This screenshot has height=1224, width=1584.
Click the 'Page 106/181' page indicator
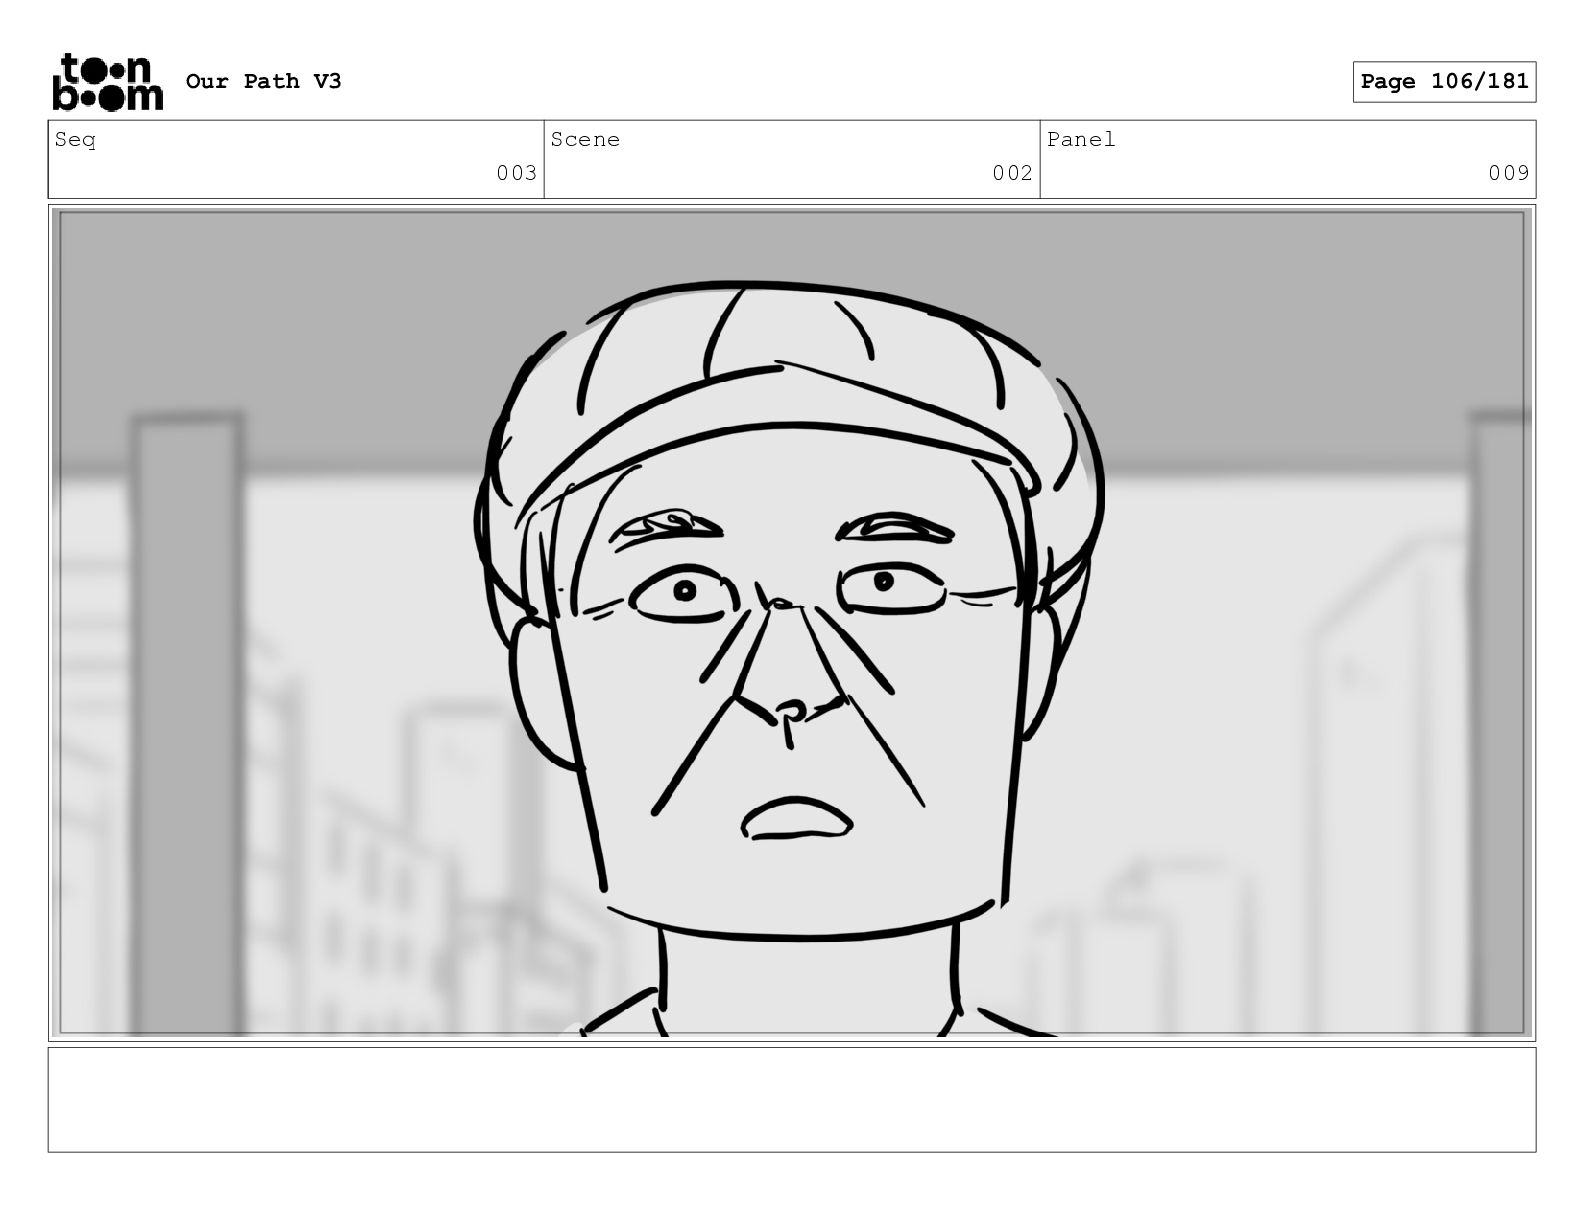[x=1444, y=82]
